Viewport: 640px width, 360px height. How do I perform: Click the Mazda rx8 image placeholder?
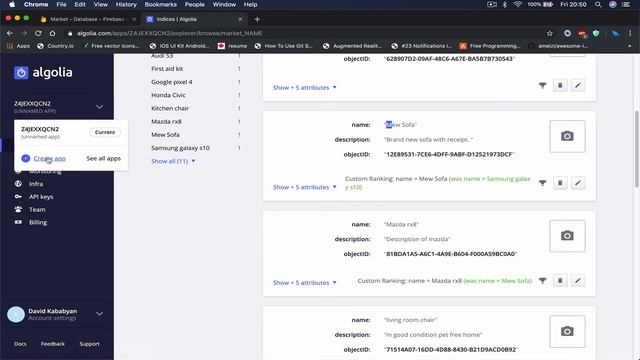click(567, 236)
